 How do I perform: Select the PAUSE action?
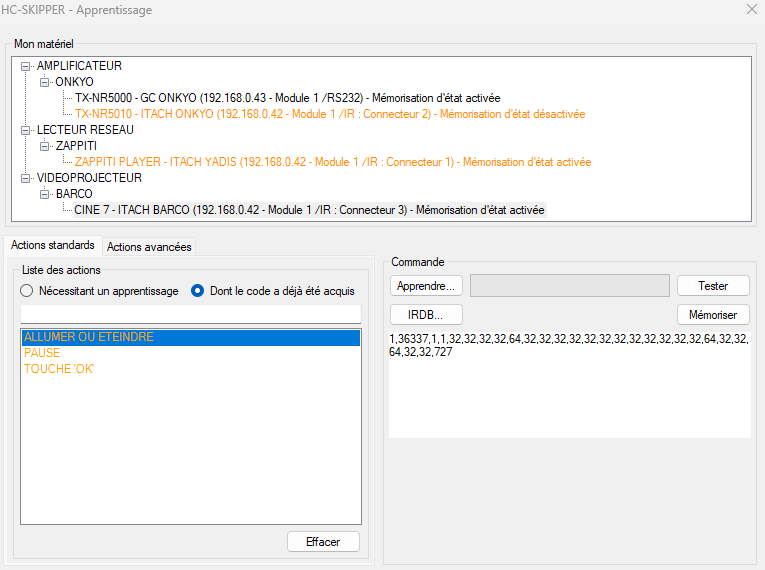(191, 353)
